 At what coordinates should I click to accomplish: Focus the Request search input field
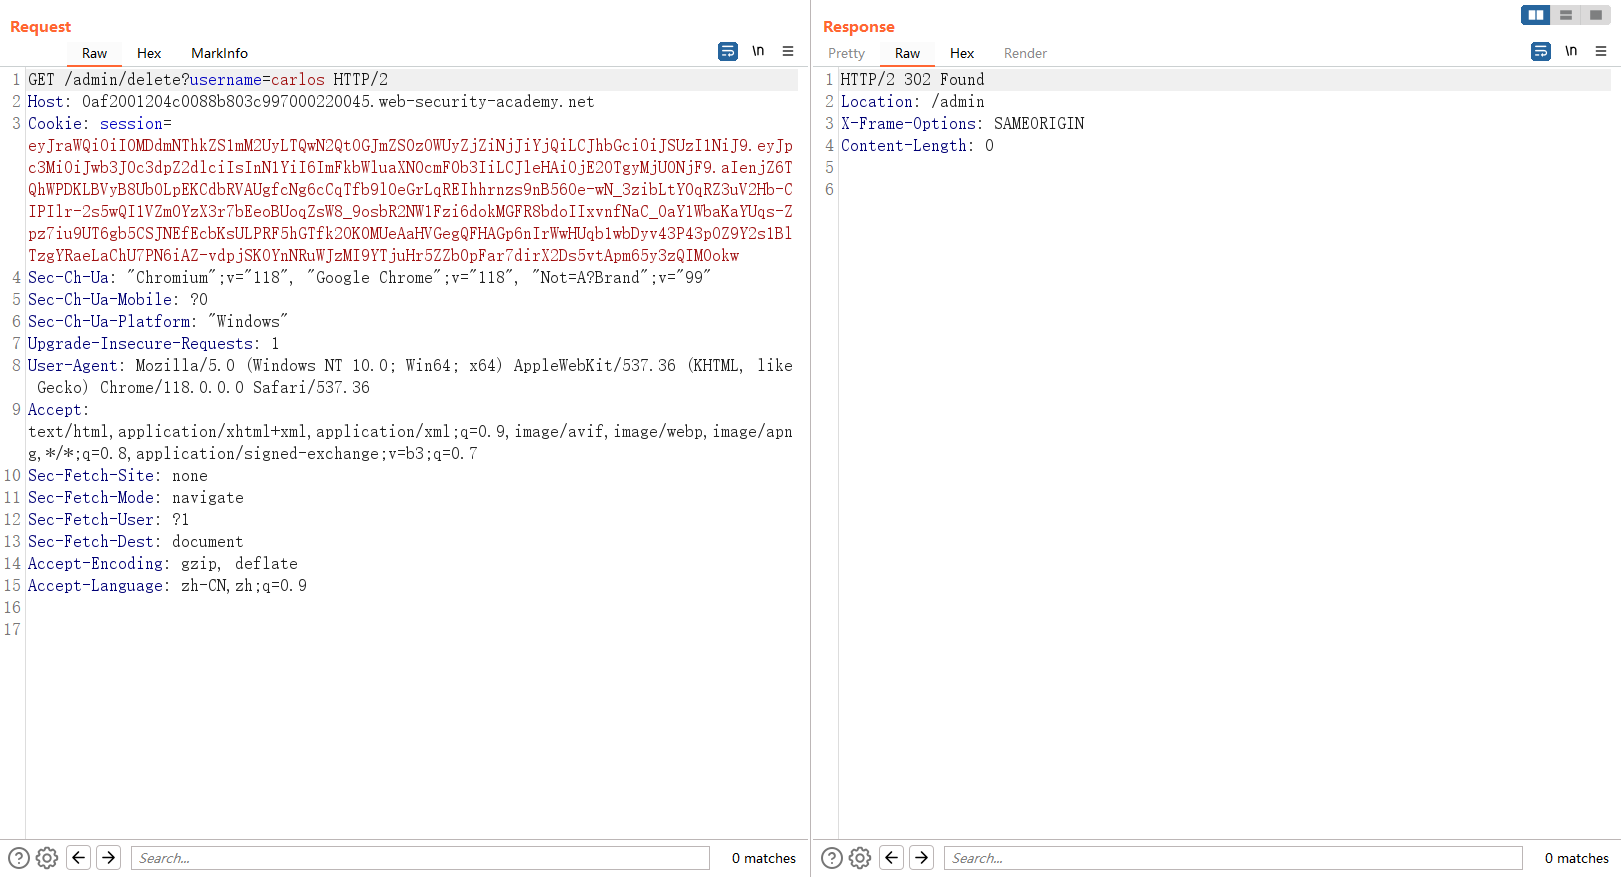tap(420, 858)
